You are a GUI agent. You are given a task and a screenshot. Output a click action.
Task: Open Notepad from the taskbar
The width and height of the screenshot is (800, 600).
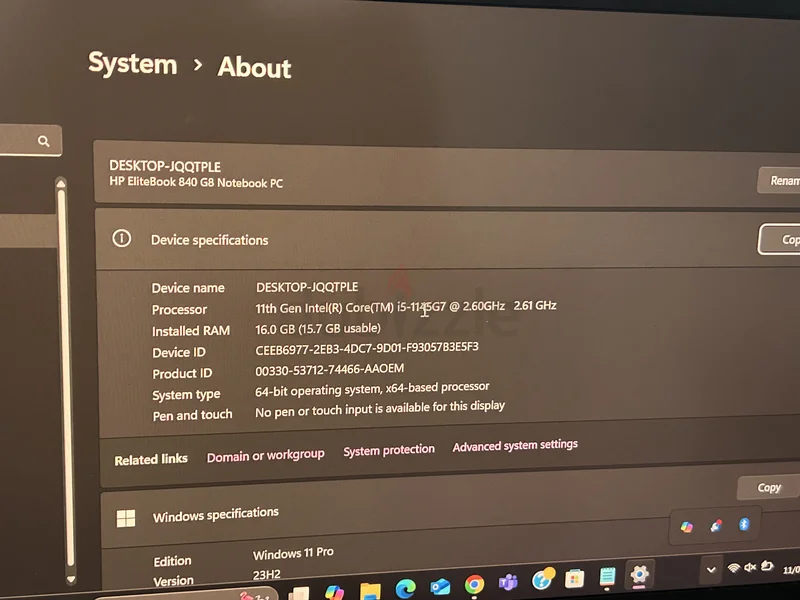pyautogui.click(x=607, y=577)
